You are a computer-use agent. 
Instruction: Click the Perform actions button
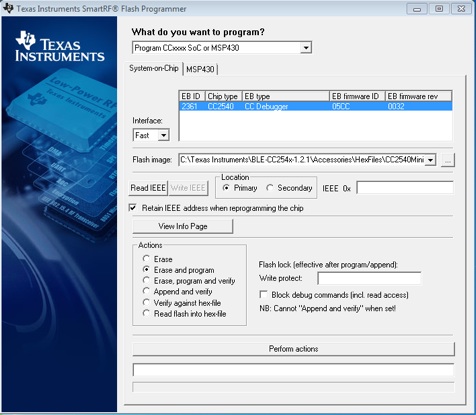tap(293, 349)
